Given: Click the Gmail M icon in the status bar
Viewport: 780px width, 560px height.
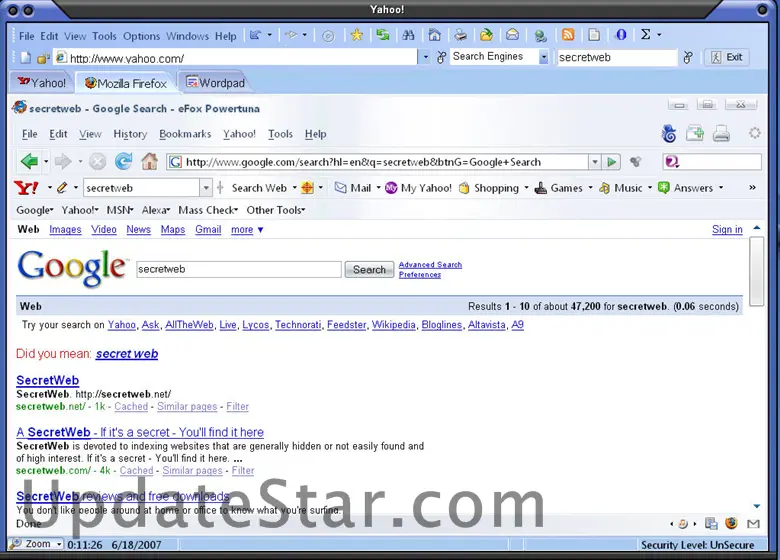Looking at the screenshot, I should (753, 523).
